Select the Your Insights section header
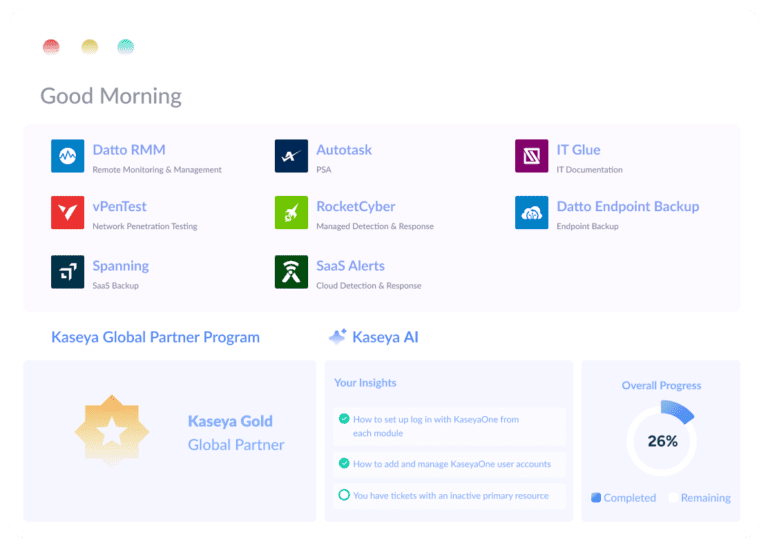This screenshot has width=768, height=548. coord(365,382)
